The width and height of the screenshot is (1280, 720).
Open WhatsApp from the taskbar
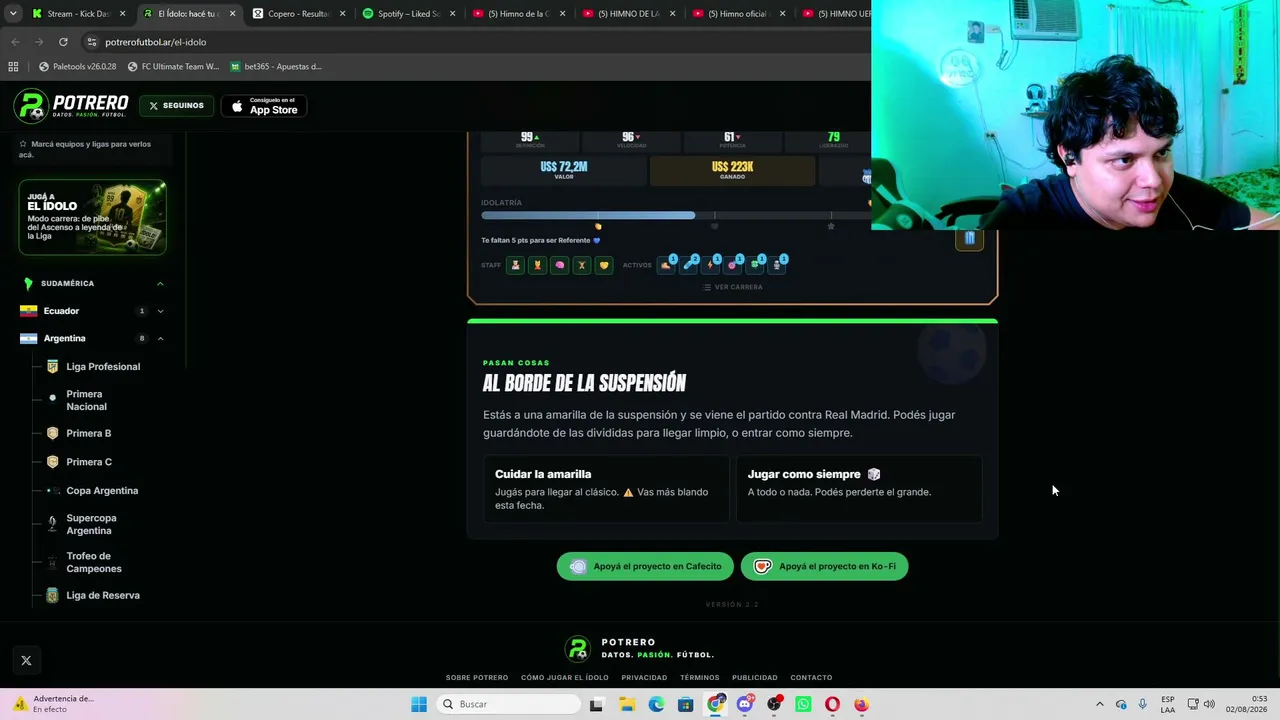coord(803,704)
